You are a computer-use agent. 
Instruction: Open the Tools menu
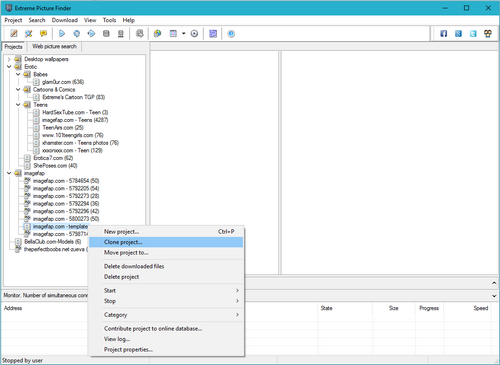pyautogui.click(x=109, y=20)
